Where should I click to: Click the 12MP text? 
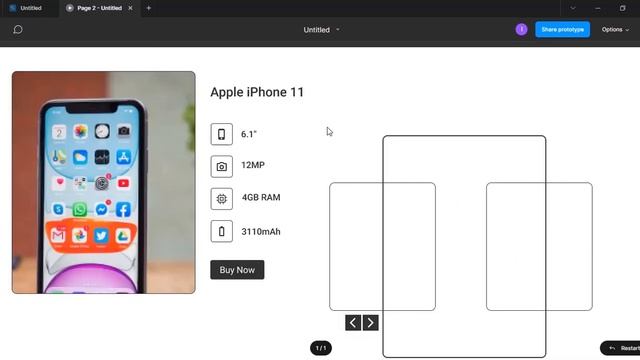coord(253,165)
